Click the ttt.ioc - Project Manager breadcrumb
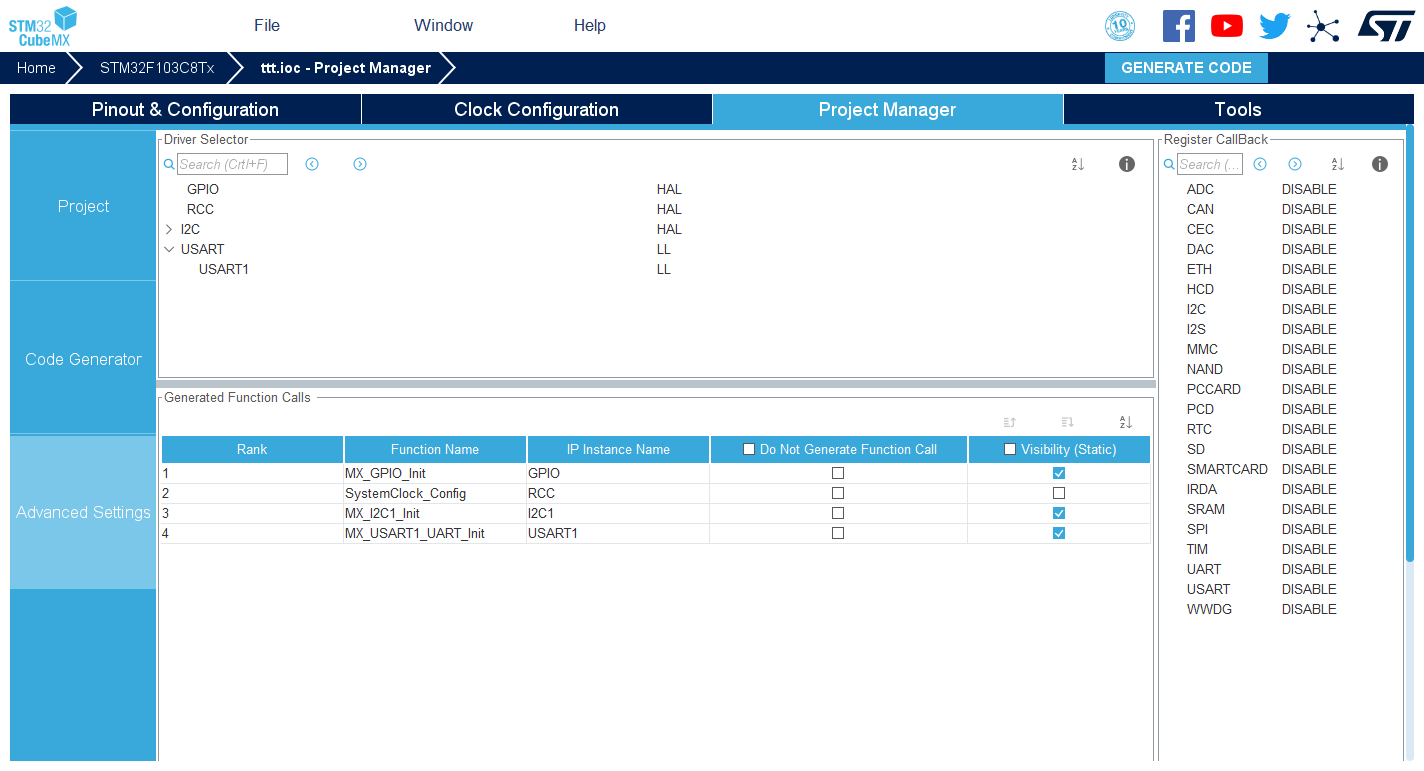Viewport: 1424px width, 771px height. 346,68
